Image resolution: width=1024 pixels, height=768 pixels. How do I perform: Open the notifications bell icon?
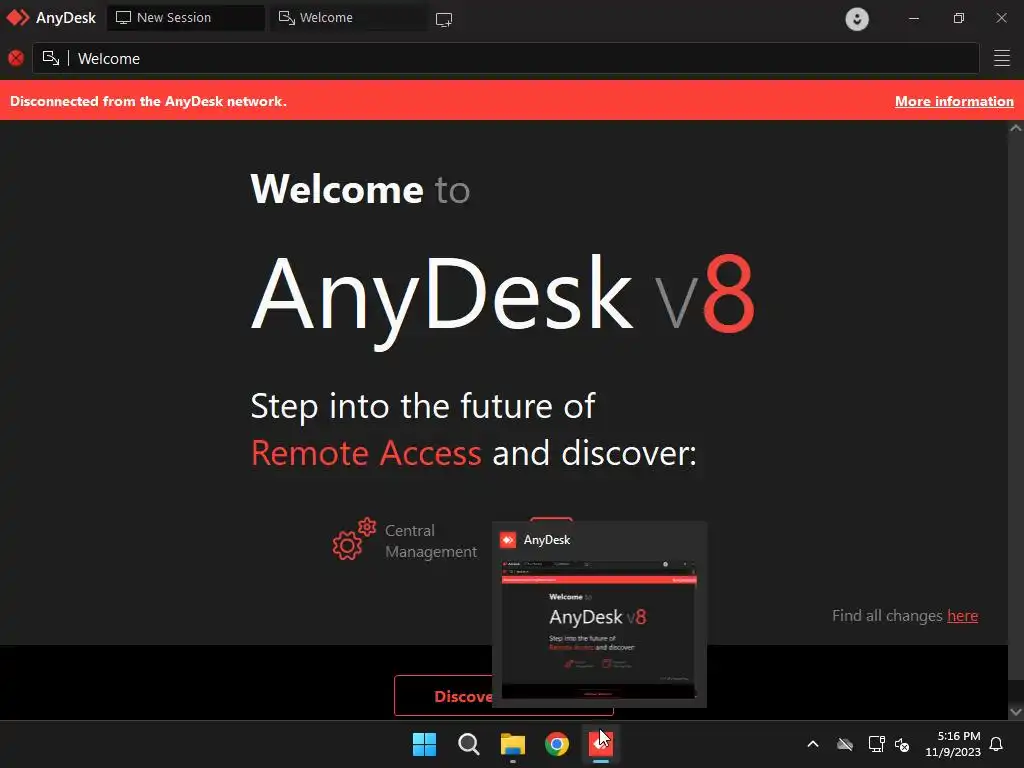997,744
